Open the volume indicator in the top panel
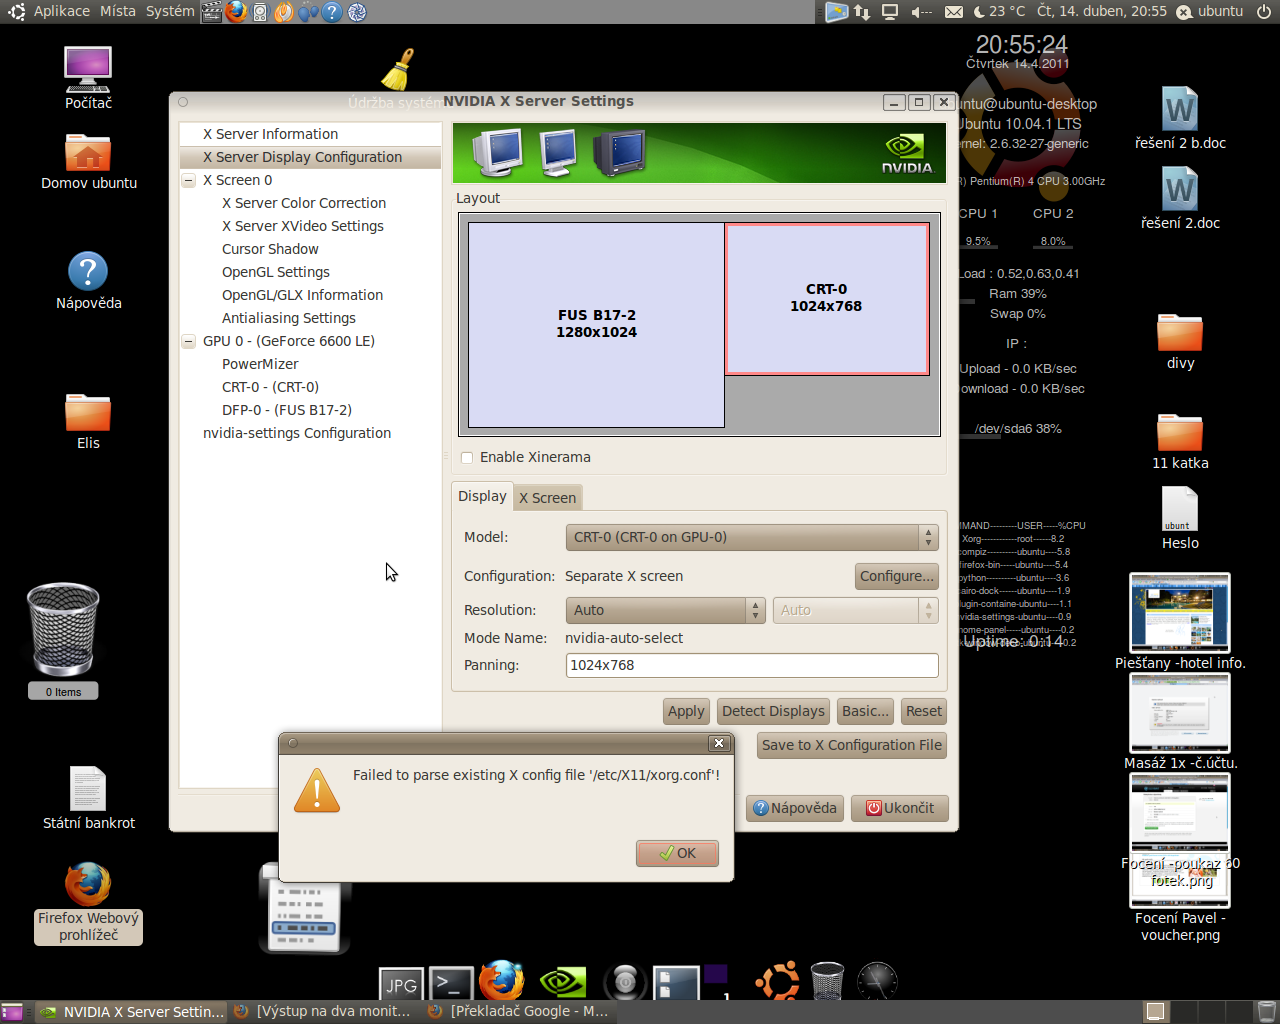This screenshot has height=1024, width=1280. (921, 12)
